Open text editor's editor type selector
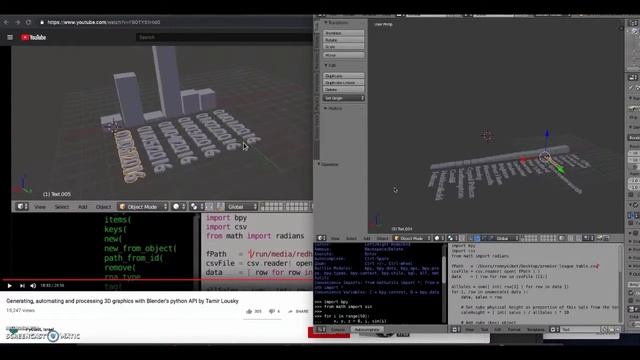 456,329
